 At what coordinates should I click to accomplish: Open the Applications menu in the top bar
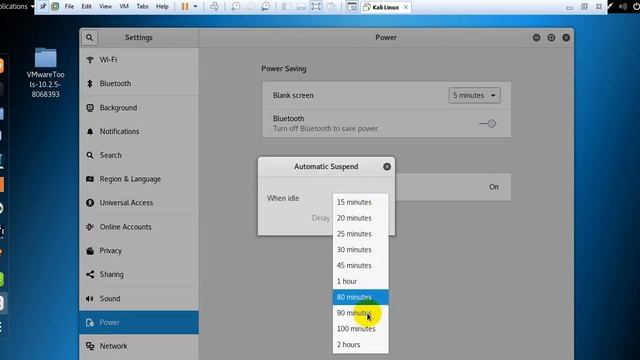pyautogui.click(x=16, y=6)
